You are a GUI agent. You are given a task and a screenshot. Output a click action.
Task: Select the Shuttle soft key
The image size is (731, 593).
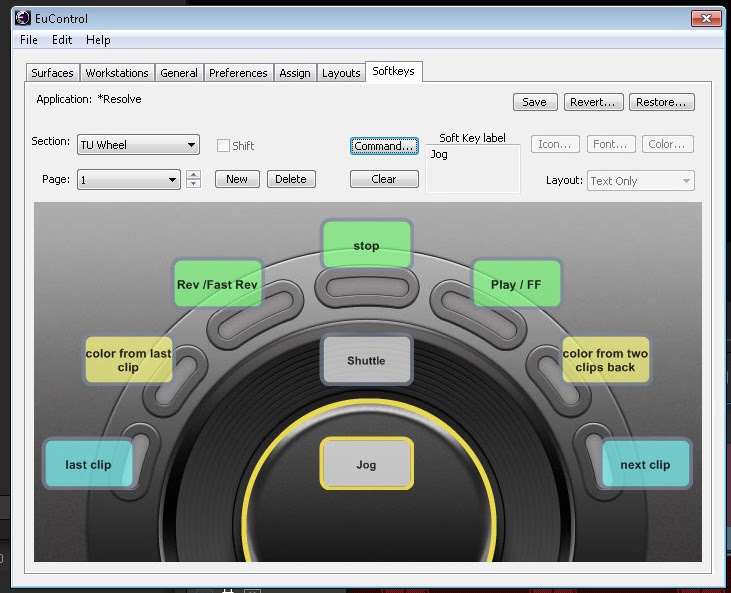[366, 361]
